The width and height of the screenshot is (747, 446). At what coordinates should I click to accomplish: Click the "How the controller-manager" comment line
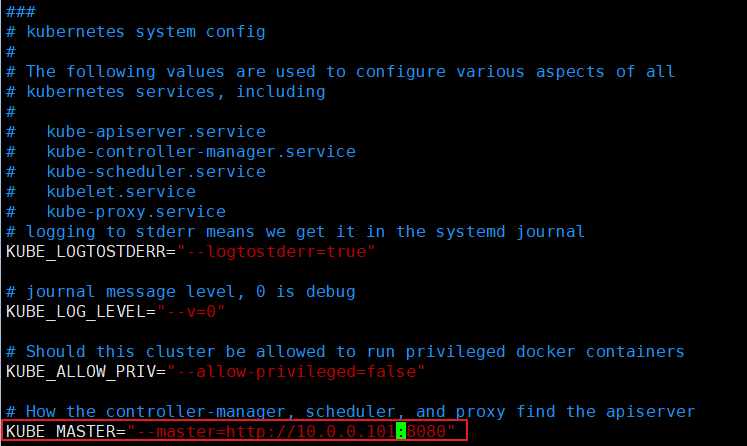coord(350,412)
